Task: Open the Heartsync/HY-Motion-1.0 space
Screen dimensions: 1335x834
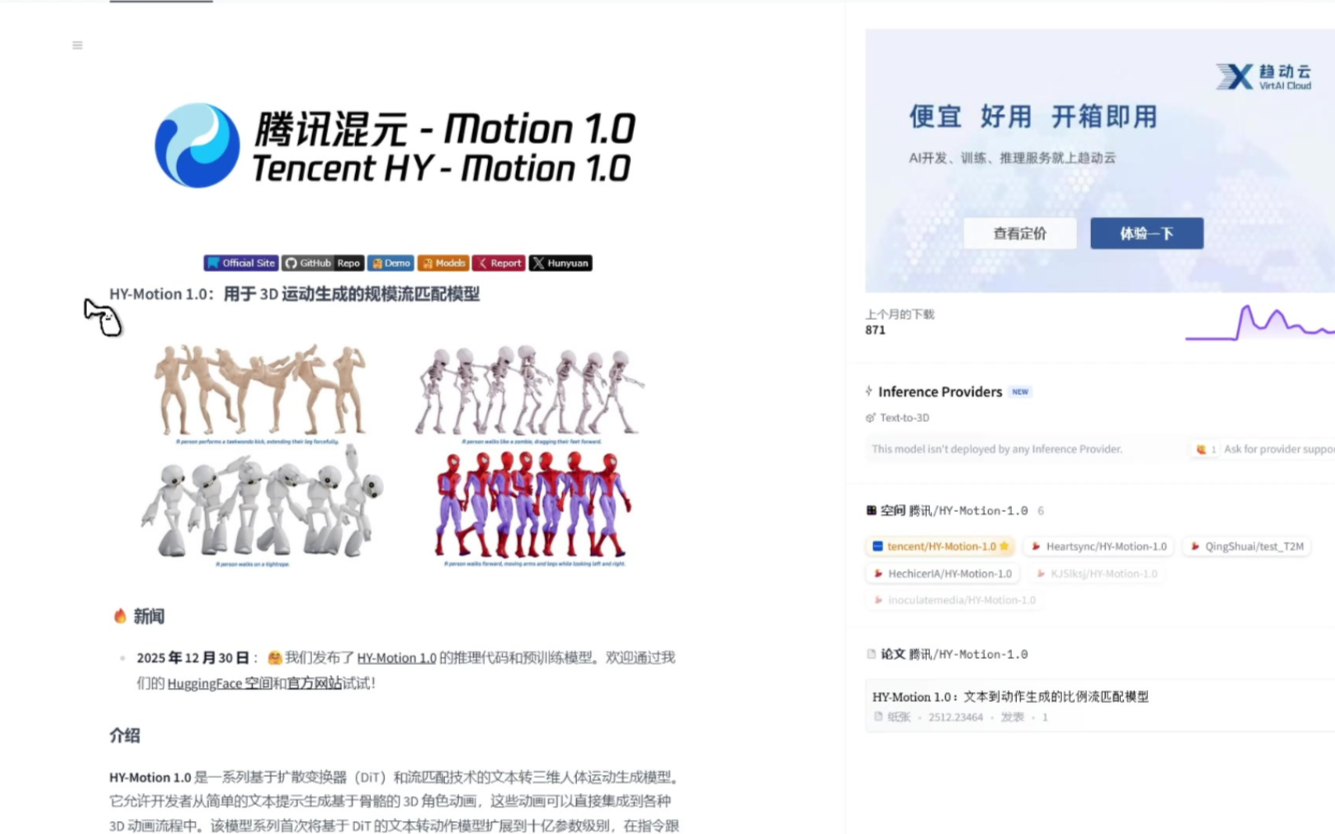Action: (1098, 546)
